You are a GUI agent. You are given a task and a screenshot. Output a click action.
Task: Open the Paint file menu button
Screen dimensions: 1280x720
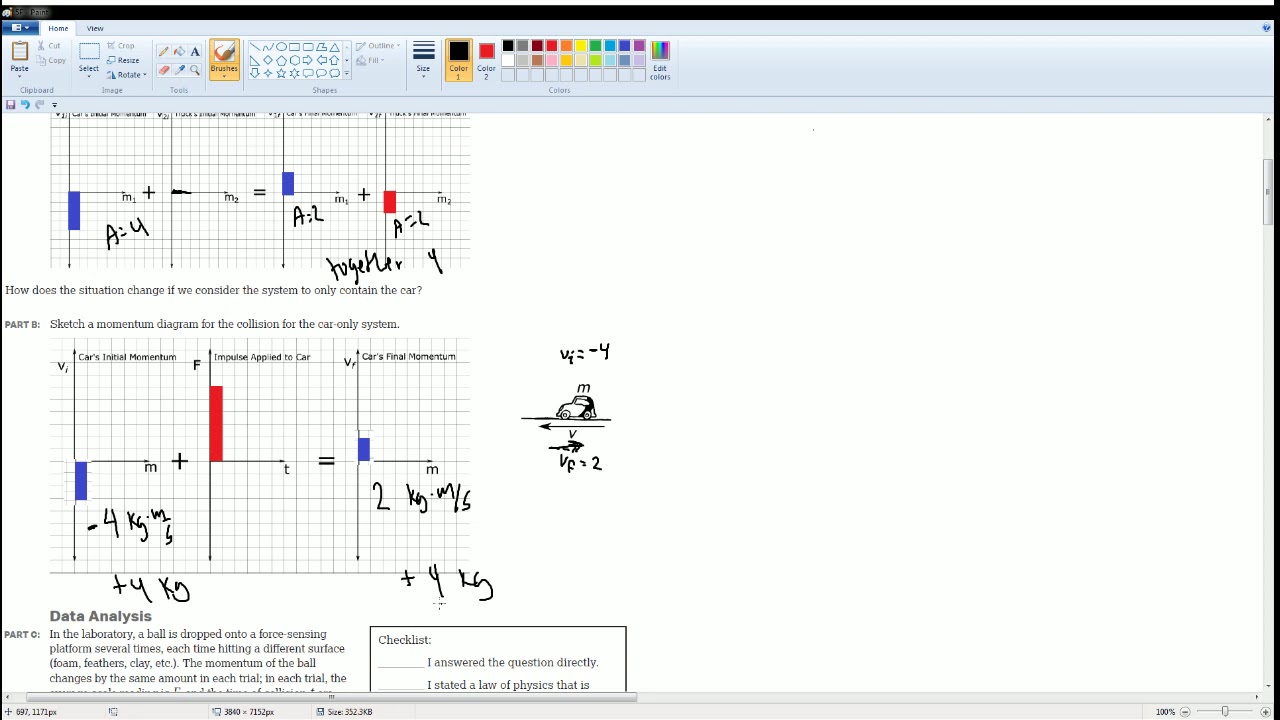(19, 28)
